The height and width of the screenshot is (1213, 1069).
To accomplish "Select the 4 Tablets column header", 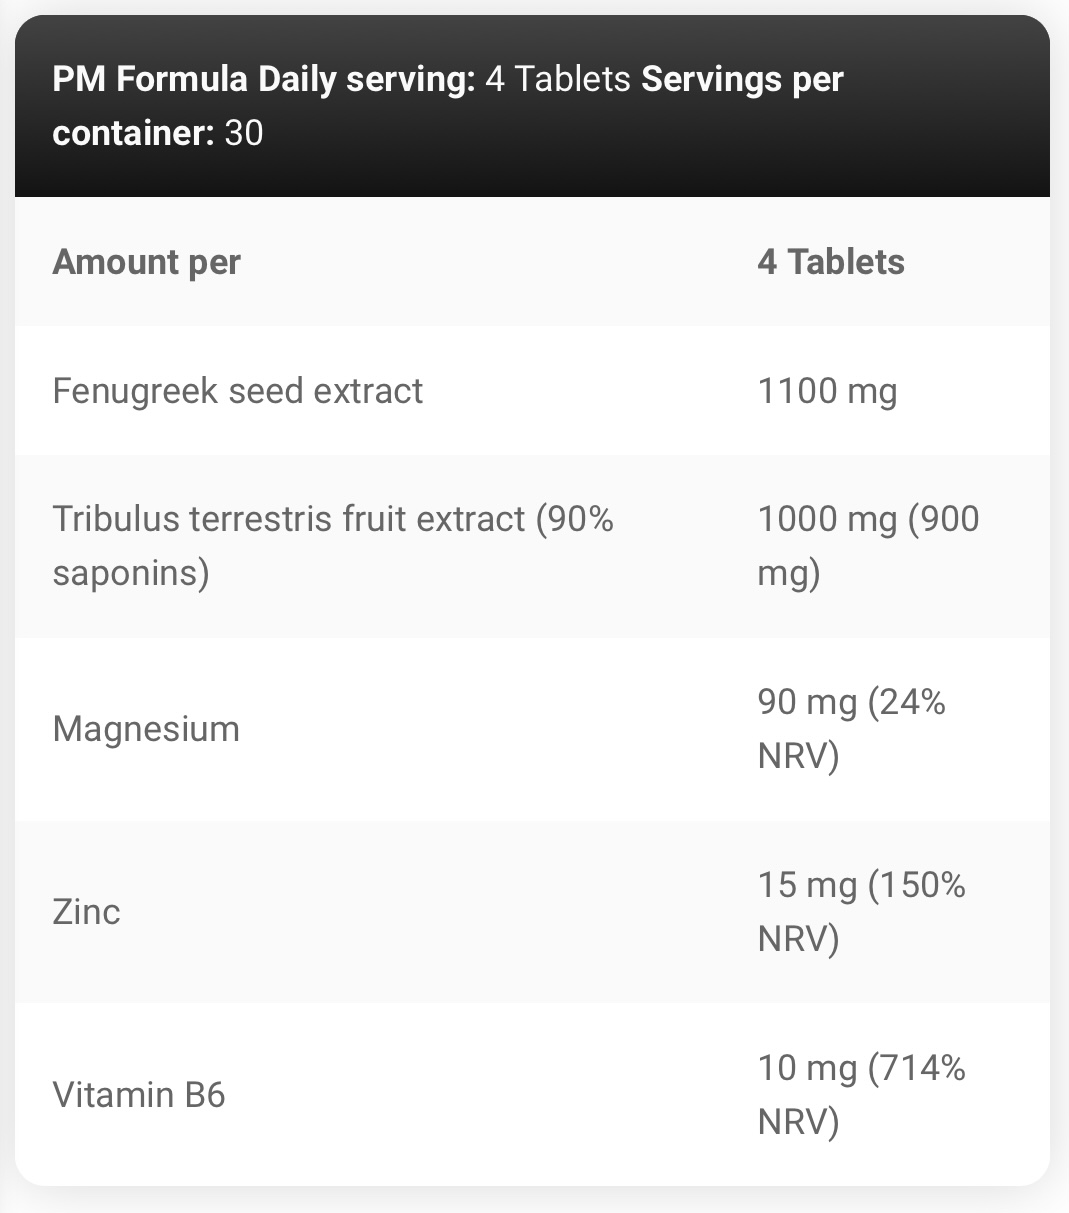I will [831, 262].
